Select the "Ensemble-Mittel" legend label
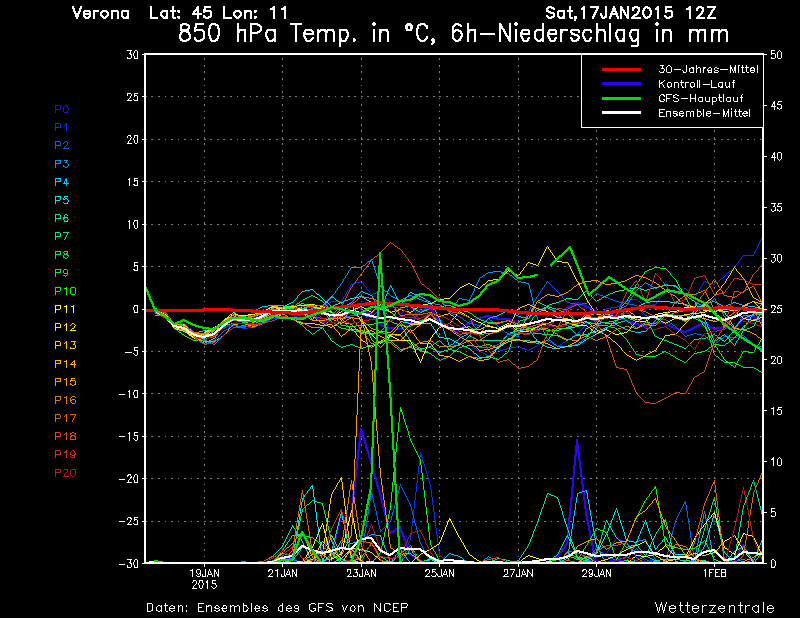 point(704,113)
